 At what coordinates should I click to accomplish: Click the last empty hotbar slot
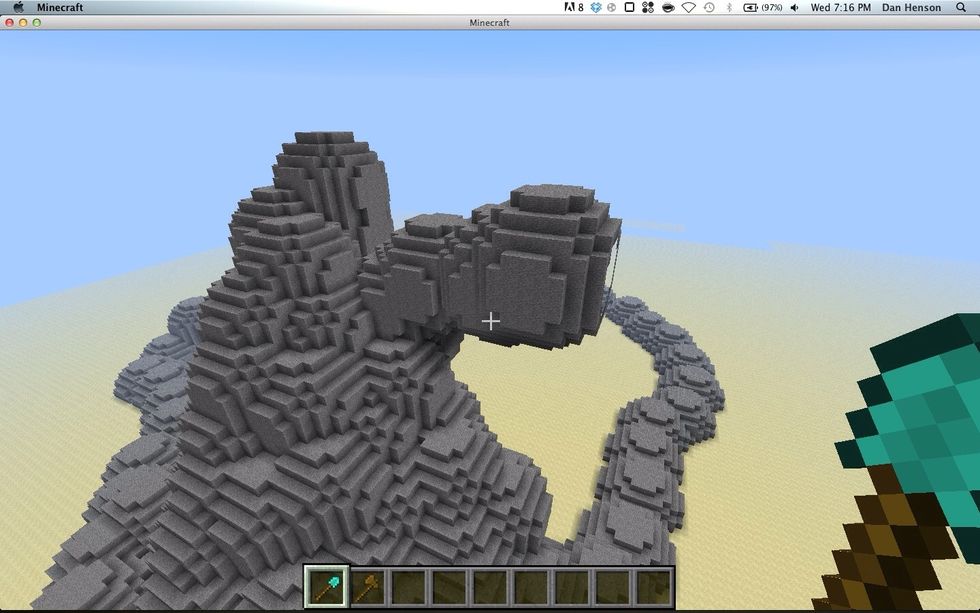click(653, 586)
